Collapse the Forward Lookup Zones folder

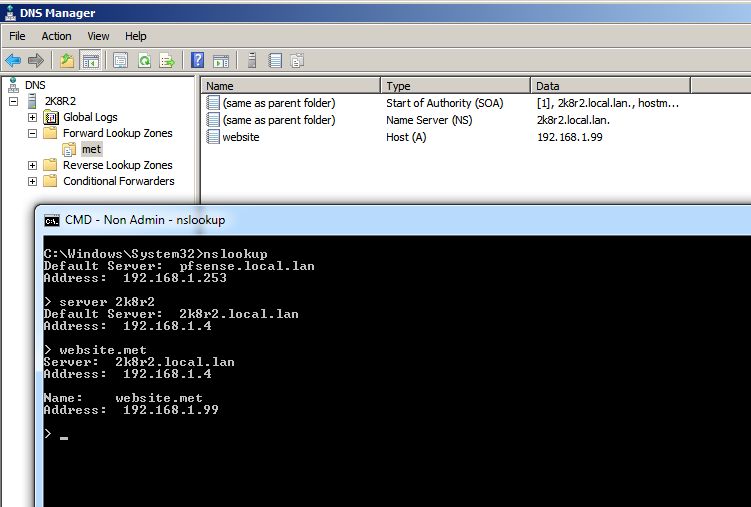tap(32, 134)
